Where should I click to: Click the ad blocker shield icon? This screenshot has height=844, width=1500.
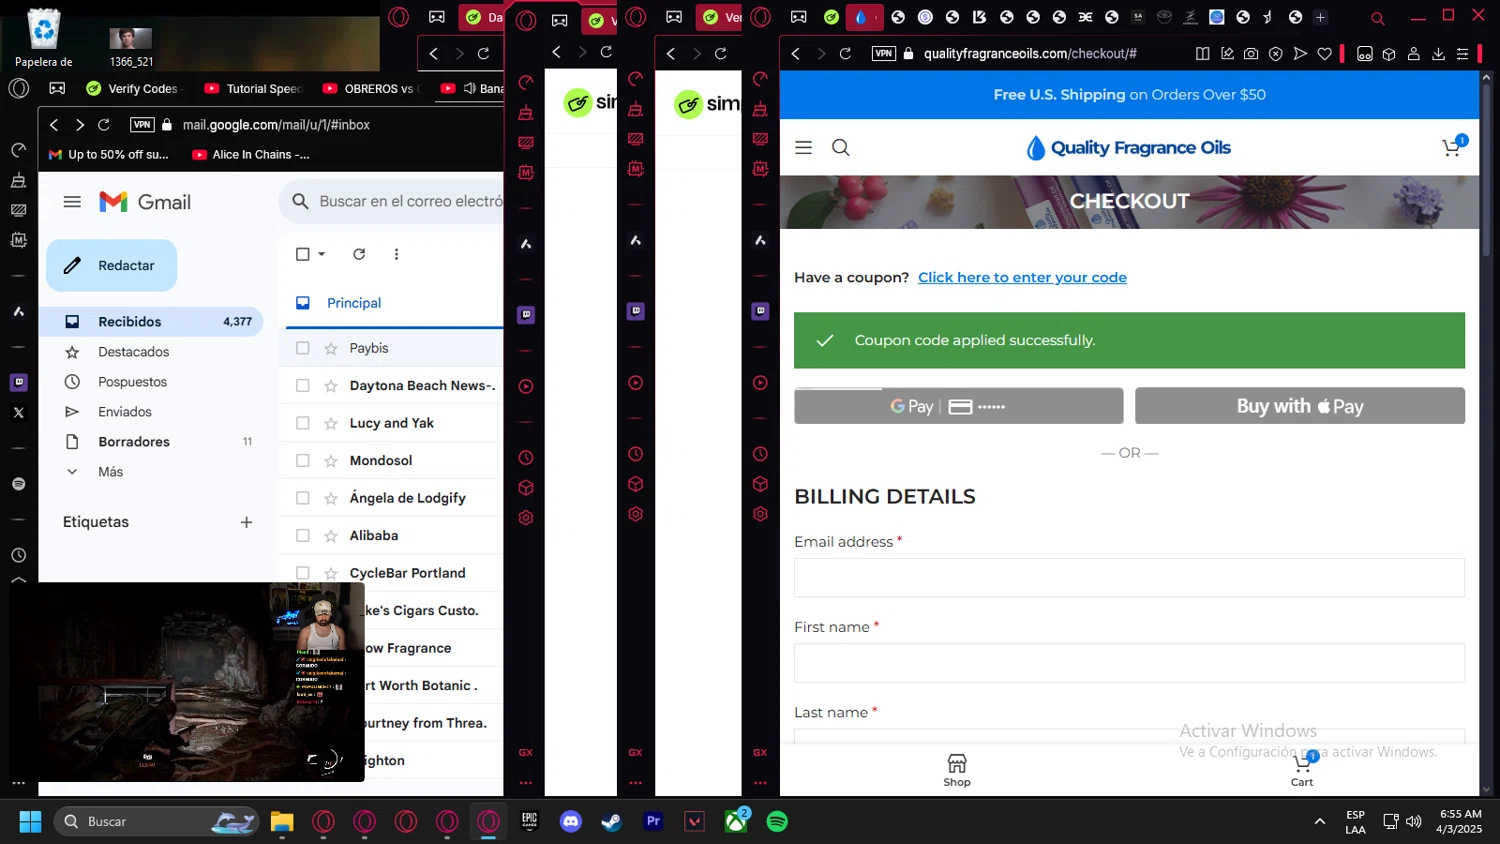[x=1276, y=54]
